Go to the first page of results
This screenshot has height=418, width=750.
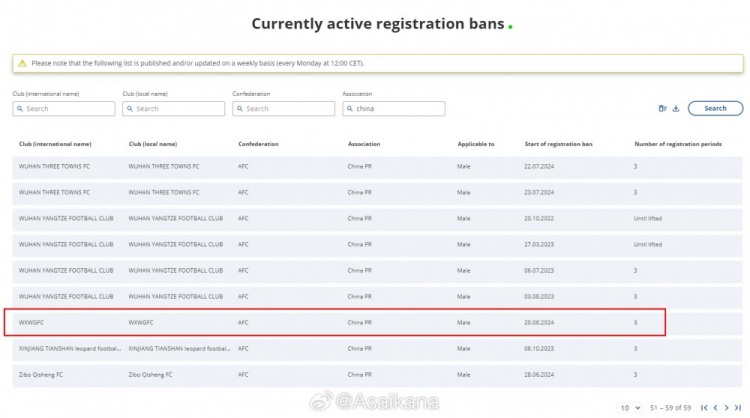704,407
